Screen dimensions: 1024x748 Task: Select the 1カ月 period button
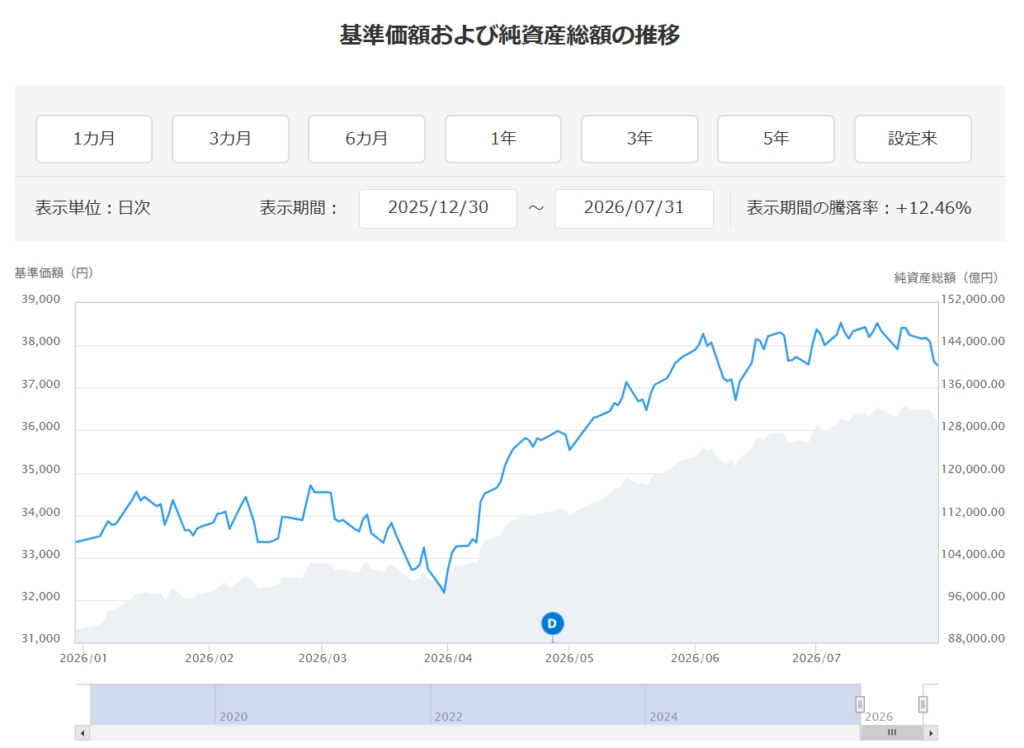(94, 138)
